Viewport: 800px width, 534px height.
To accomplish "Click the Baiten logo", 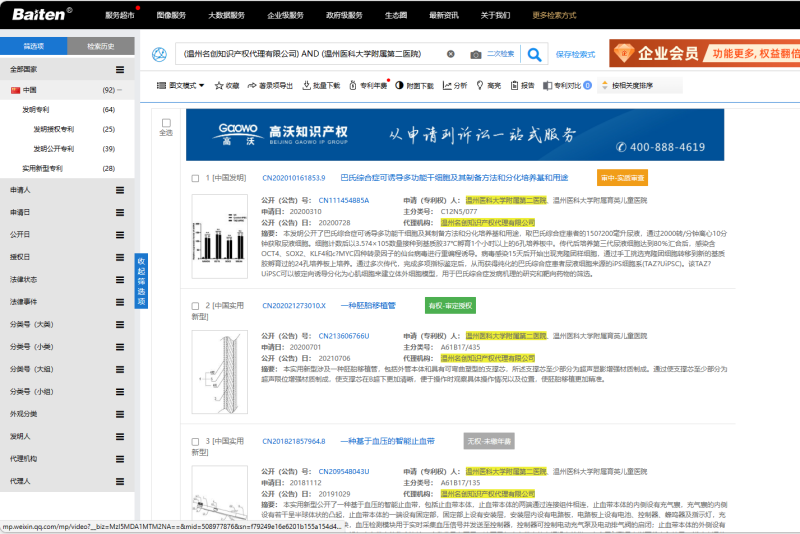I will point(42,14).
